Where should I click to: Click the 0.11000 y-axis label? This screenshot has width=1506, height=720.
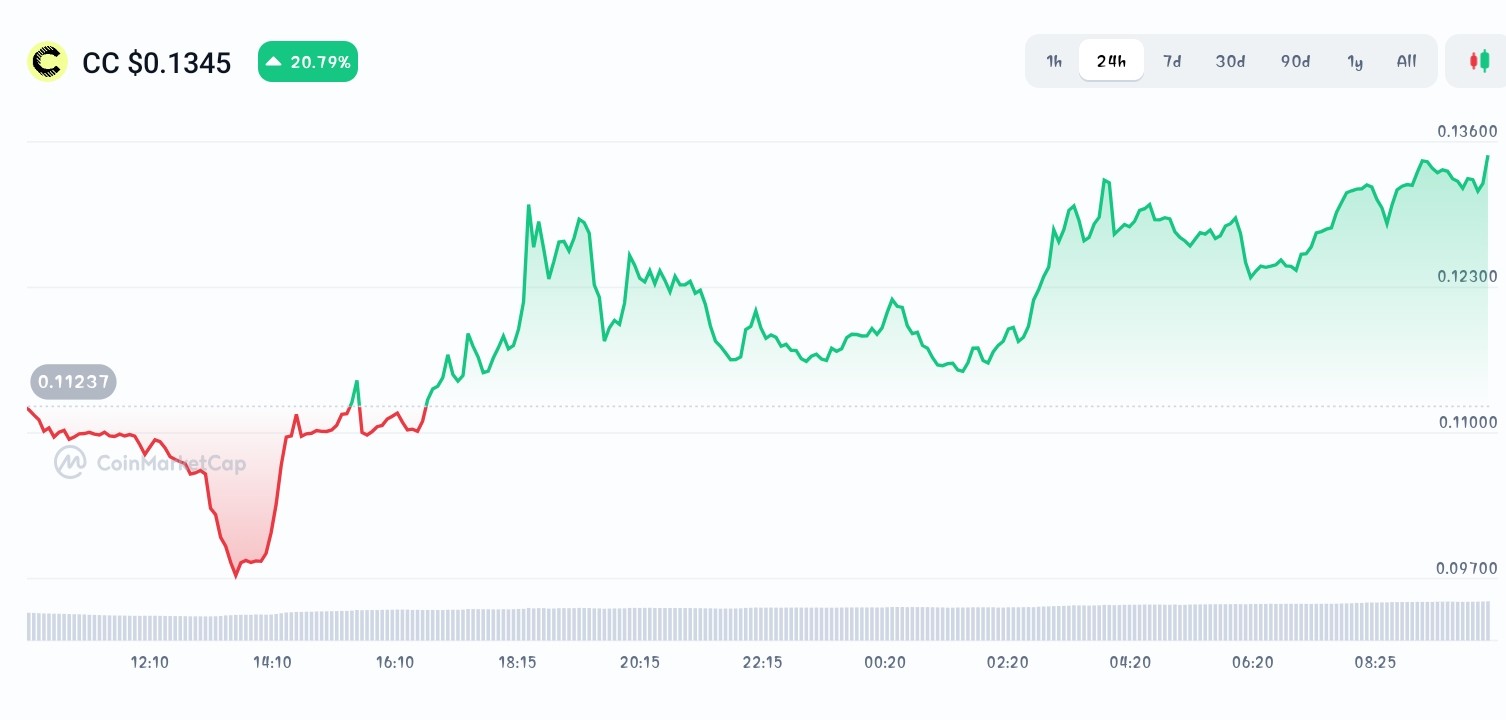[1467, 422]
